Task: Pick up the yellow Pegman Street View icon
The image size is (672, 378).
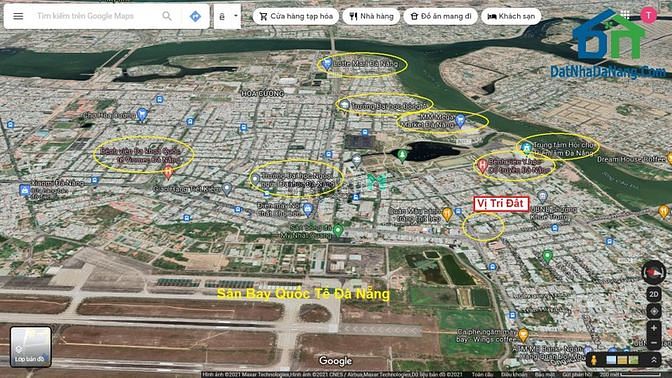Action: tap(594, 360)
